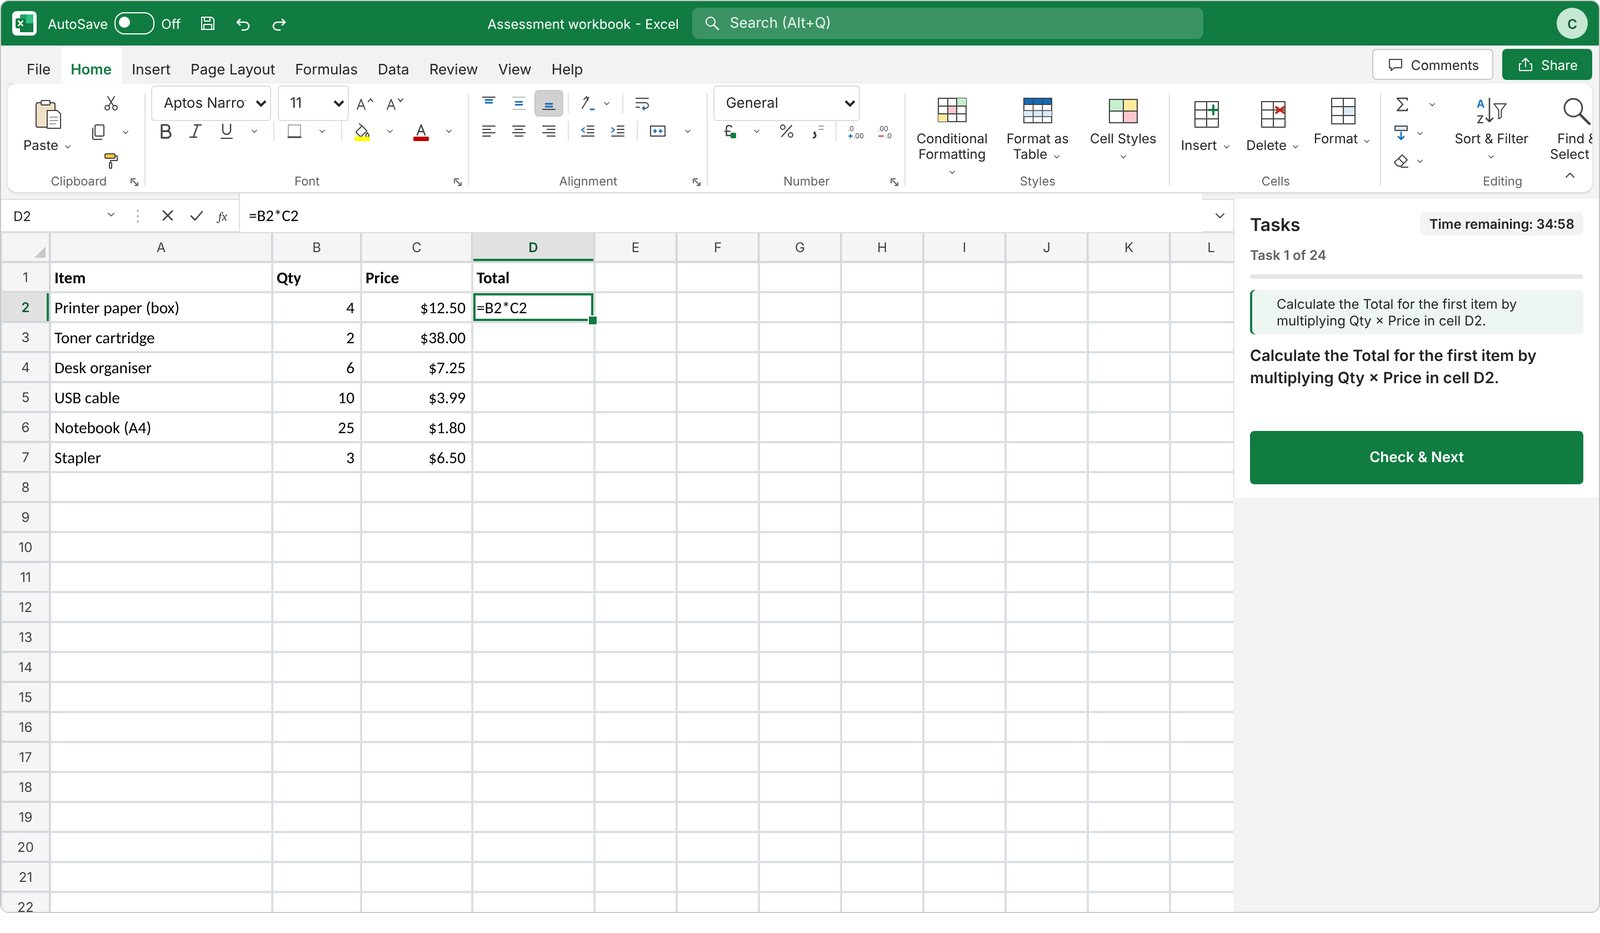Viewport: 1600px width, 933px height.
Task: Select column D header
Action: tap(533, 247)
